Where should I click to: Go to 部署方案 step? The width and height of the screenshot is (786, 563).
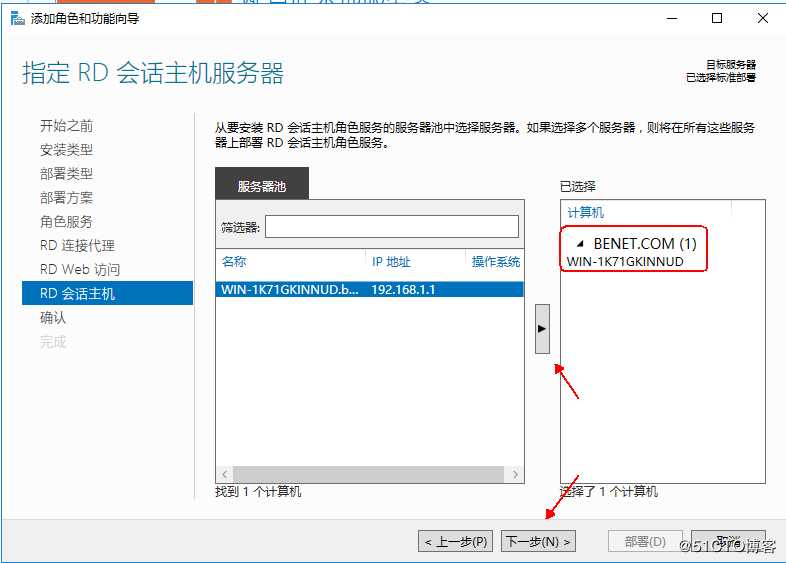coord(66,198)
